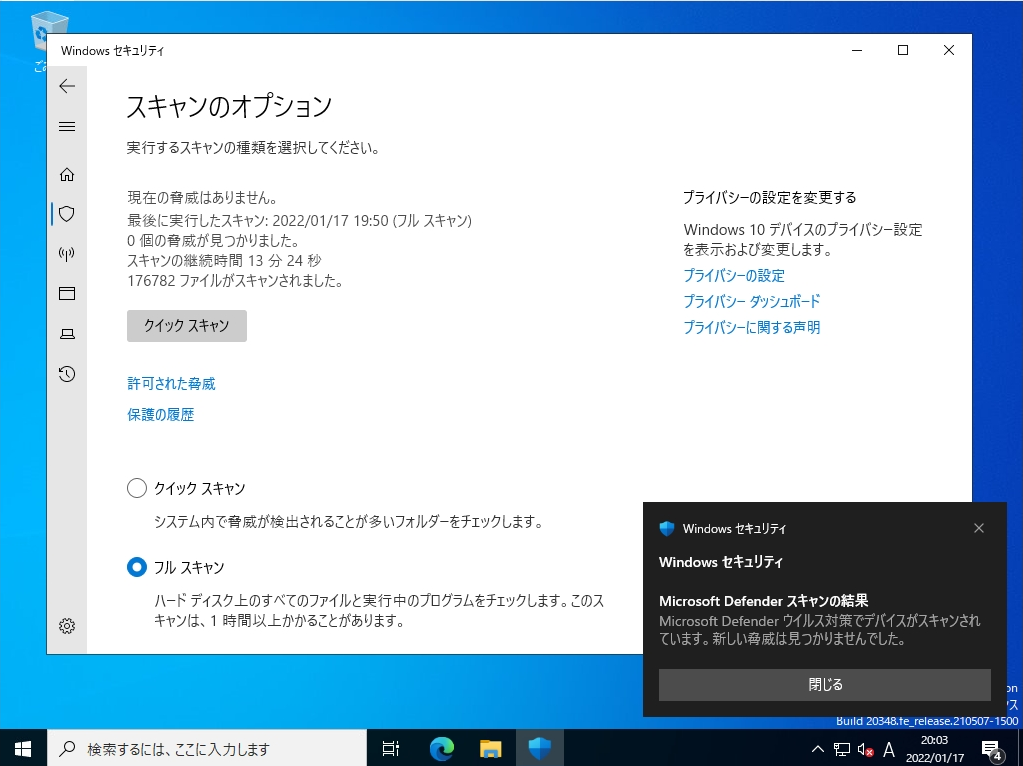Open File Explorer from taskbar

tap(491, 749)
